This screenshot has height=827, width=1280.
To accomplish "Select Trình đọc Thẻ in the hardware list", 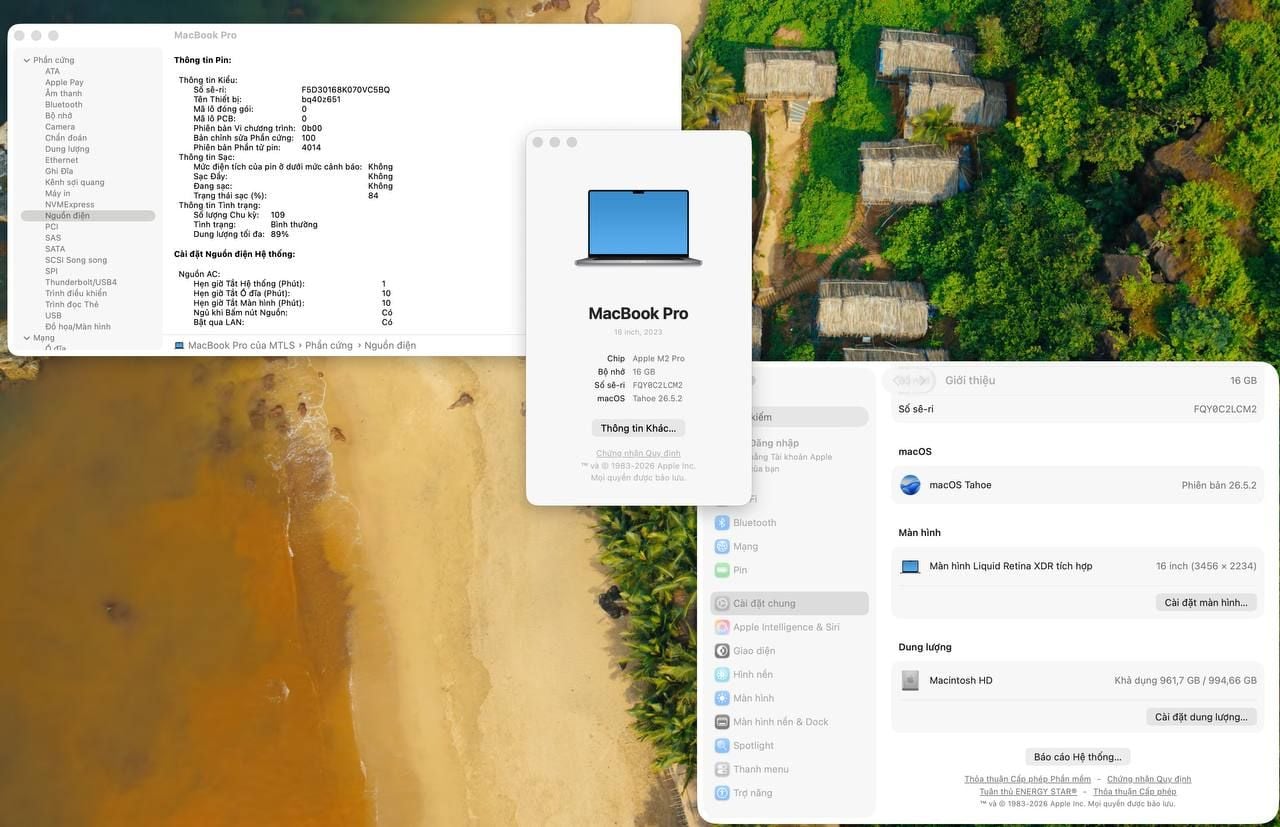I will pos(72,304).
